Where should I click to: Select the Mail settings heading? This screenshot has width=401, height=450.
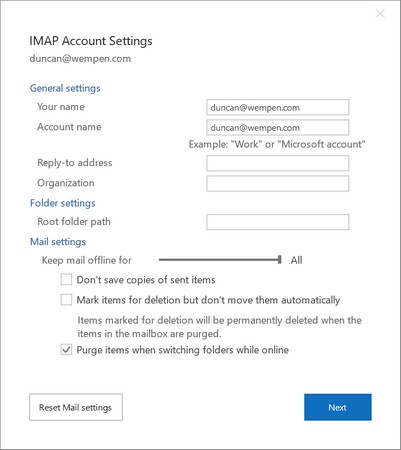[58, 242]
